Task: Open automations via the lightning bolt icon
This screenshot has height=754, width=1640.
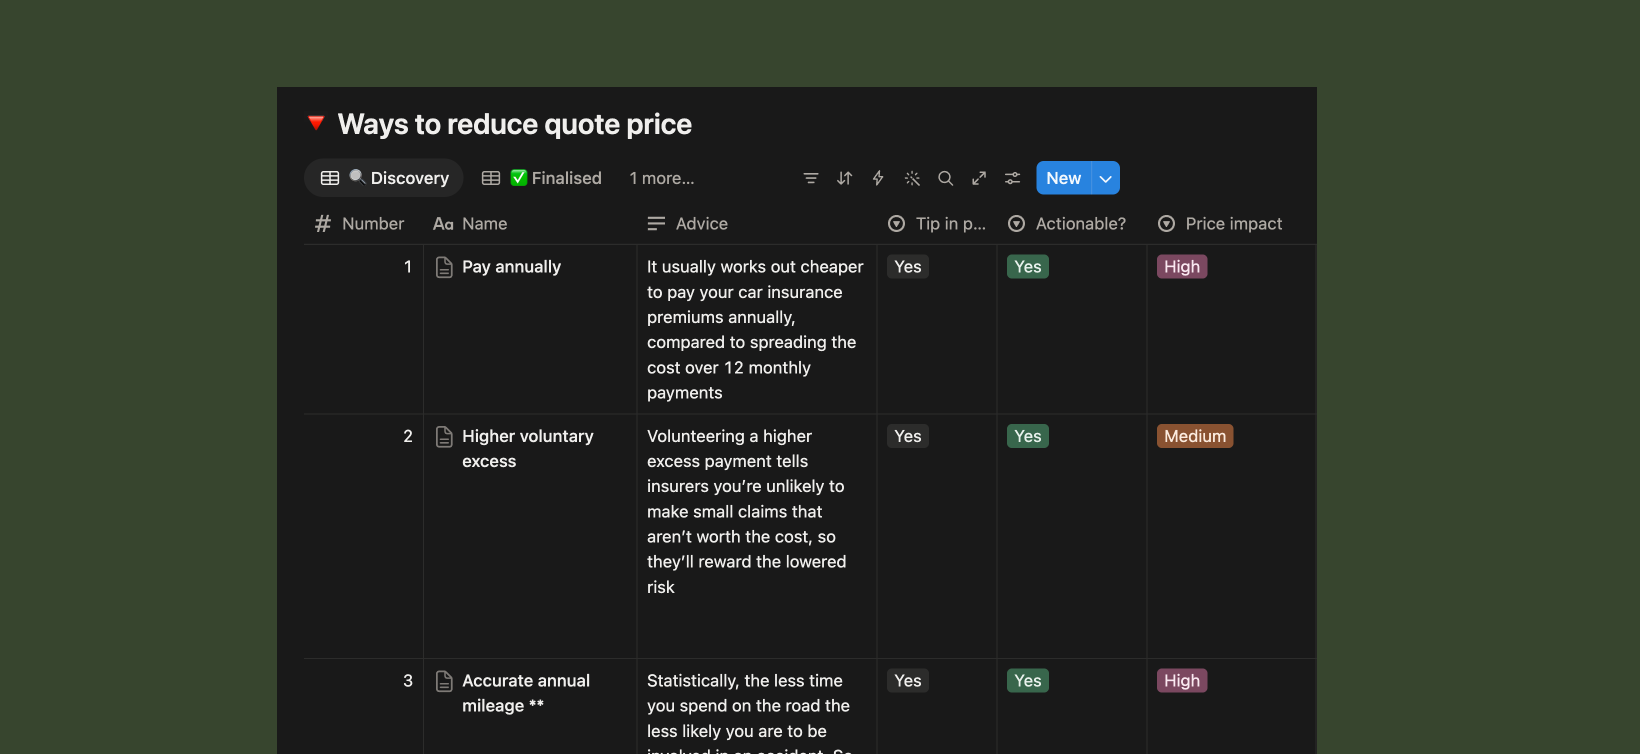Action: pyautogui.click(x=878, y=178)
